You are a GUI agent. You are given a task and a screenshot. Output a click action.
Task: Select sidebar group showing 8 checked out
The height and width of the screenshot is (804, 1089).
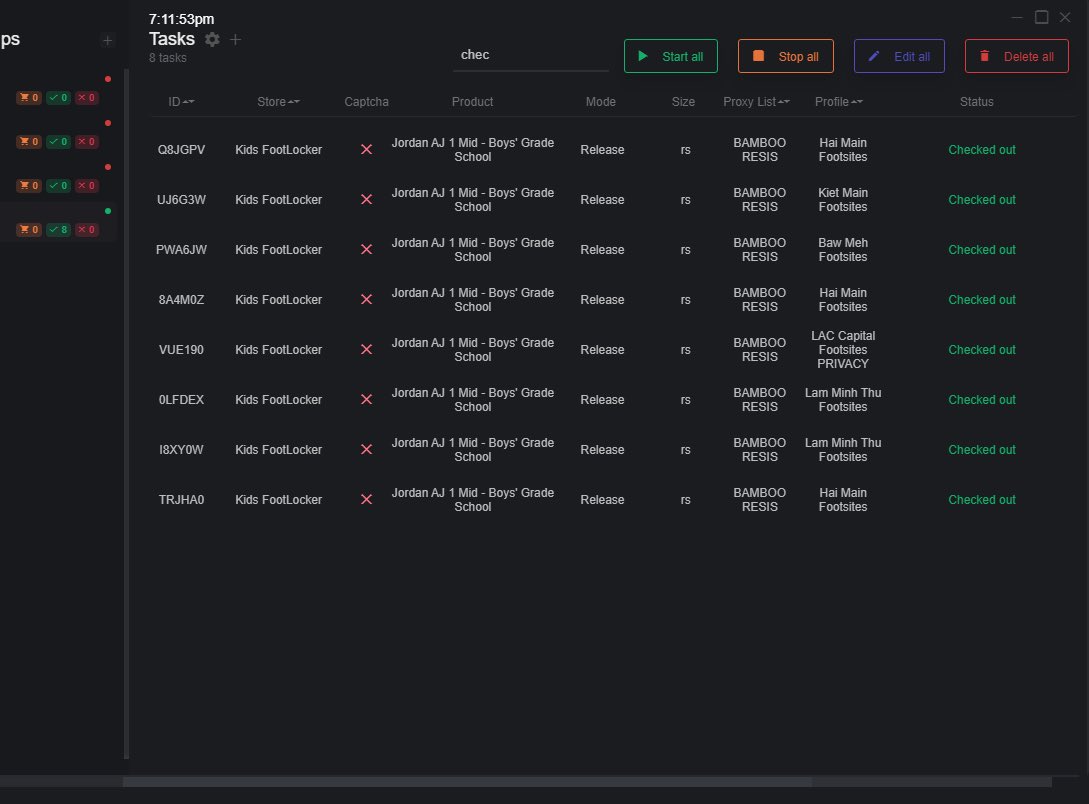point(58,222)
